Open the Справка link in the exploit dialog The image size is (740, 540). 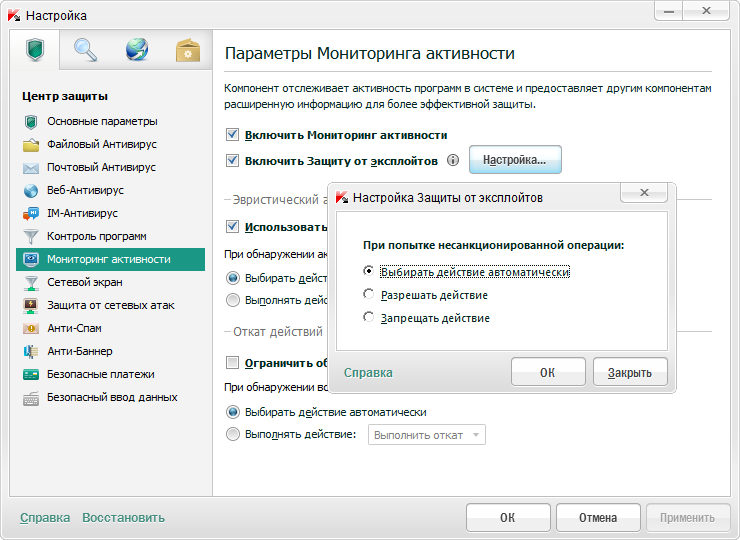coord(368,372)
